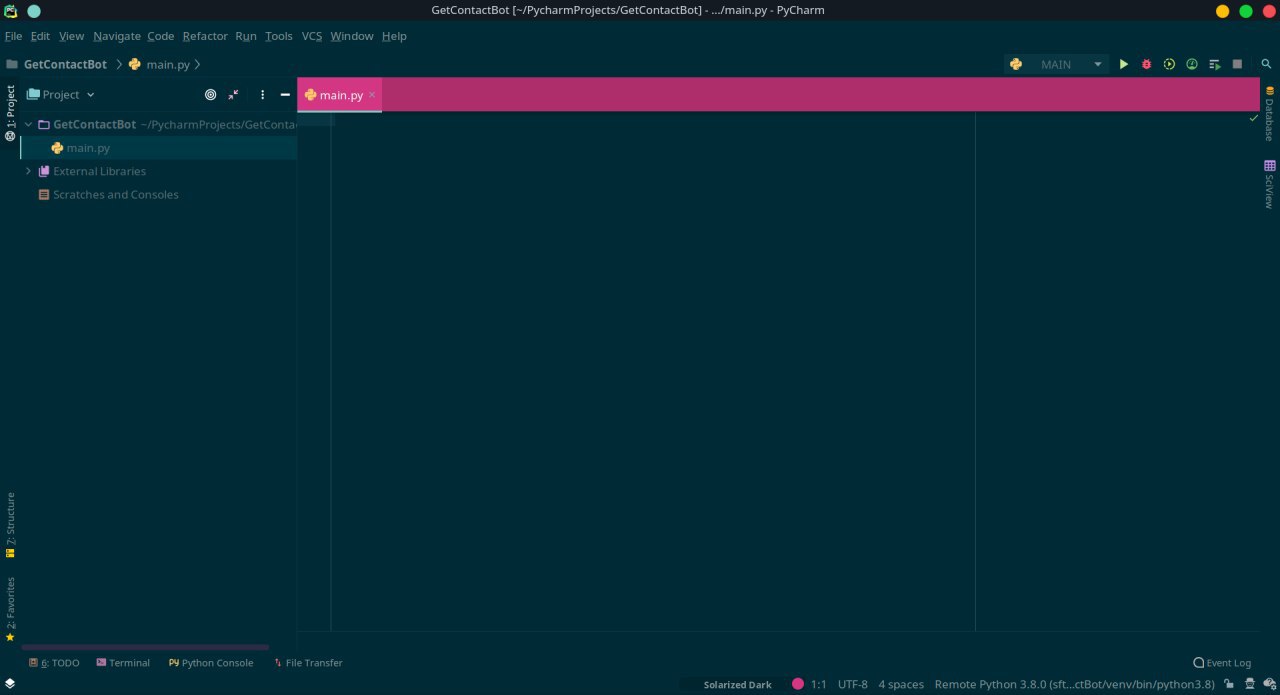Image resolution: width=1280 pixels, height=695 pixels.
Task: Select main.py in the project tree
Action: tap(159, 148)
